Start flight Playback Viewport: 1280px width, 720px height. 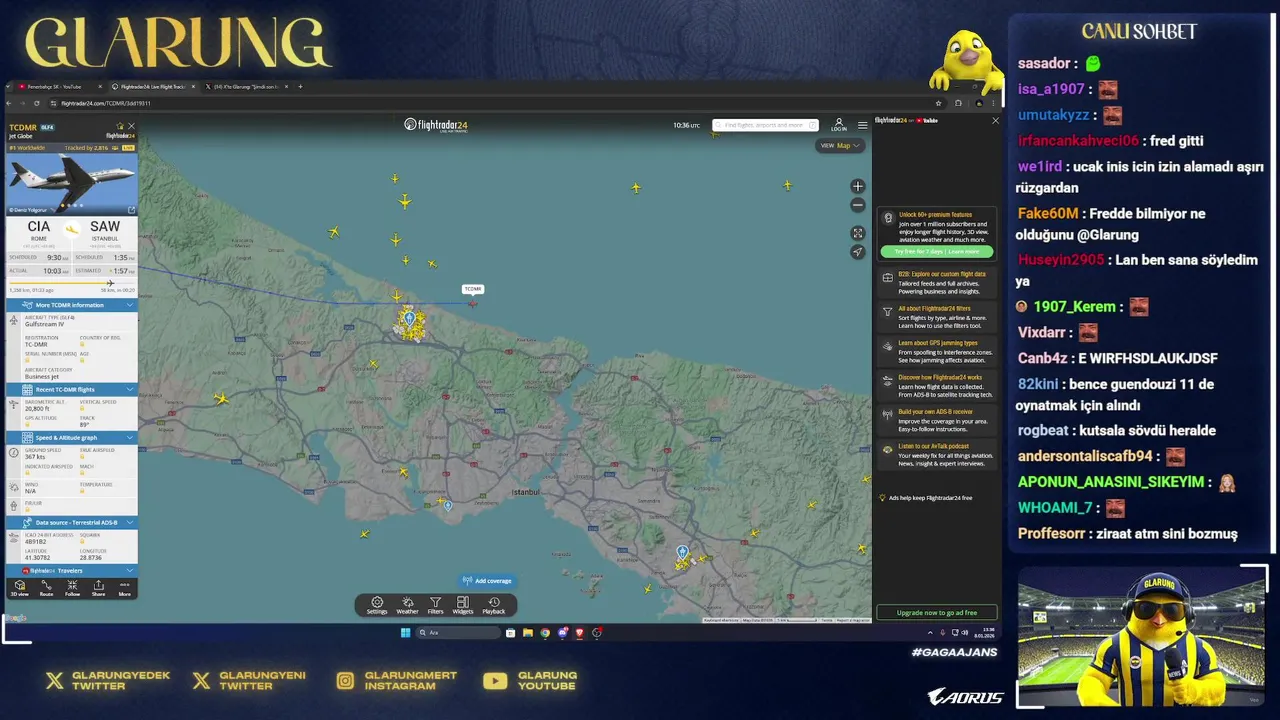[494, 605]
